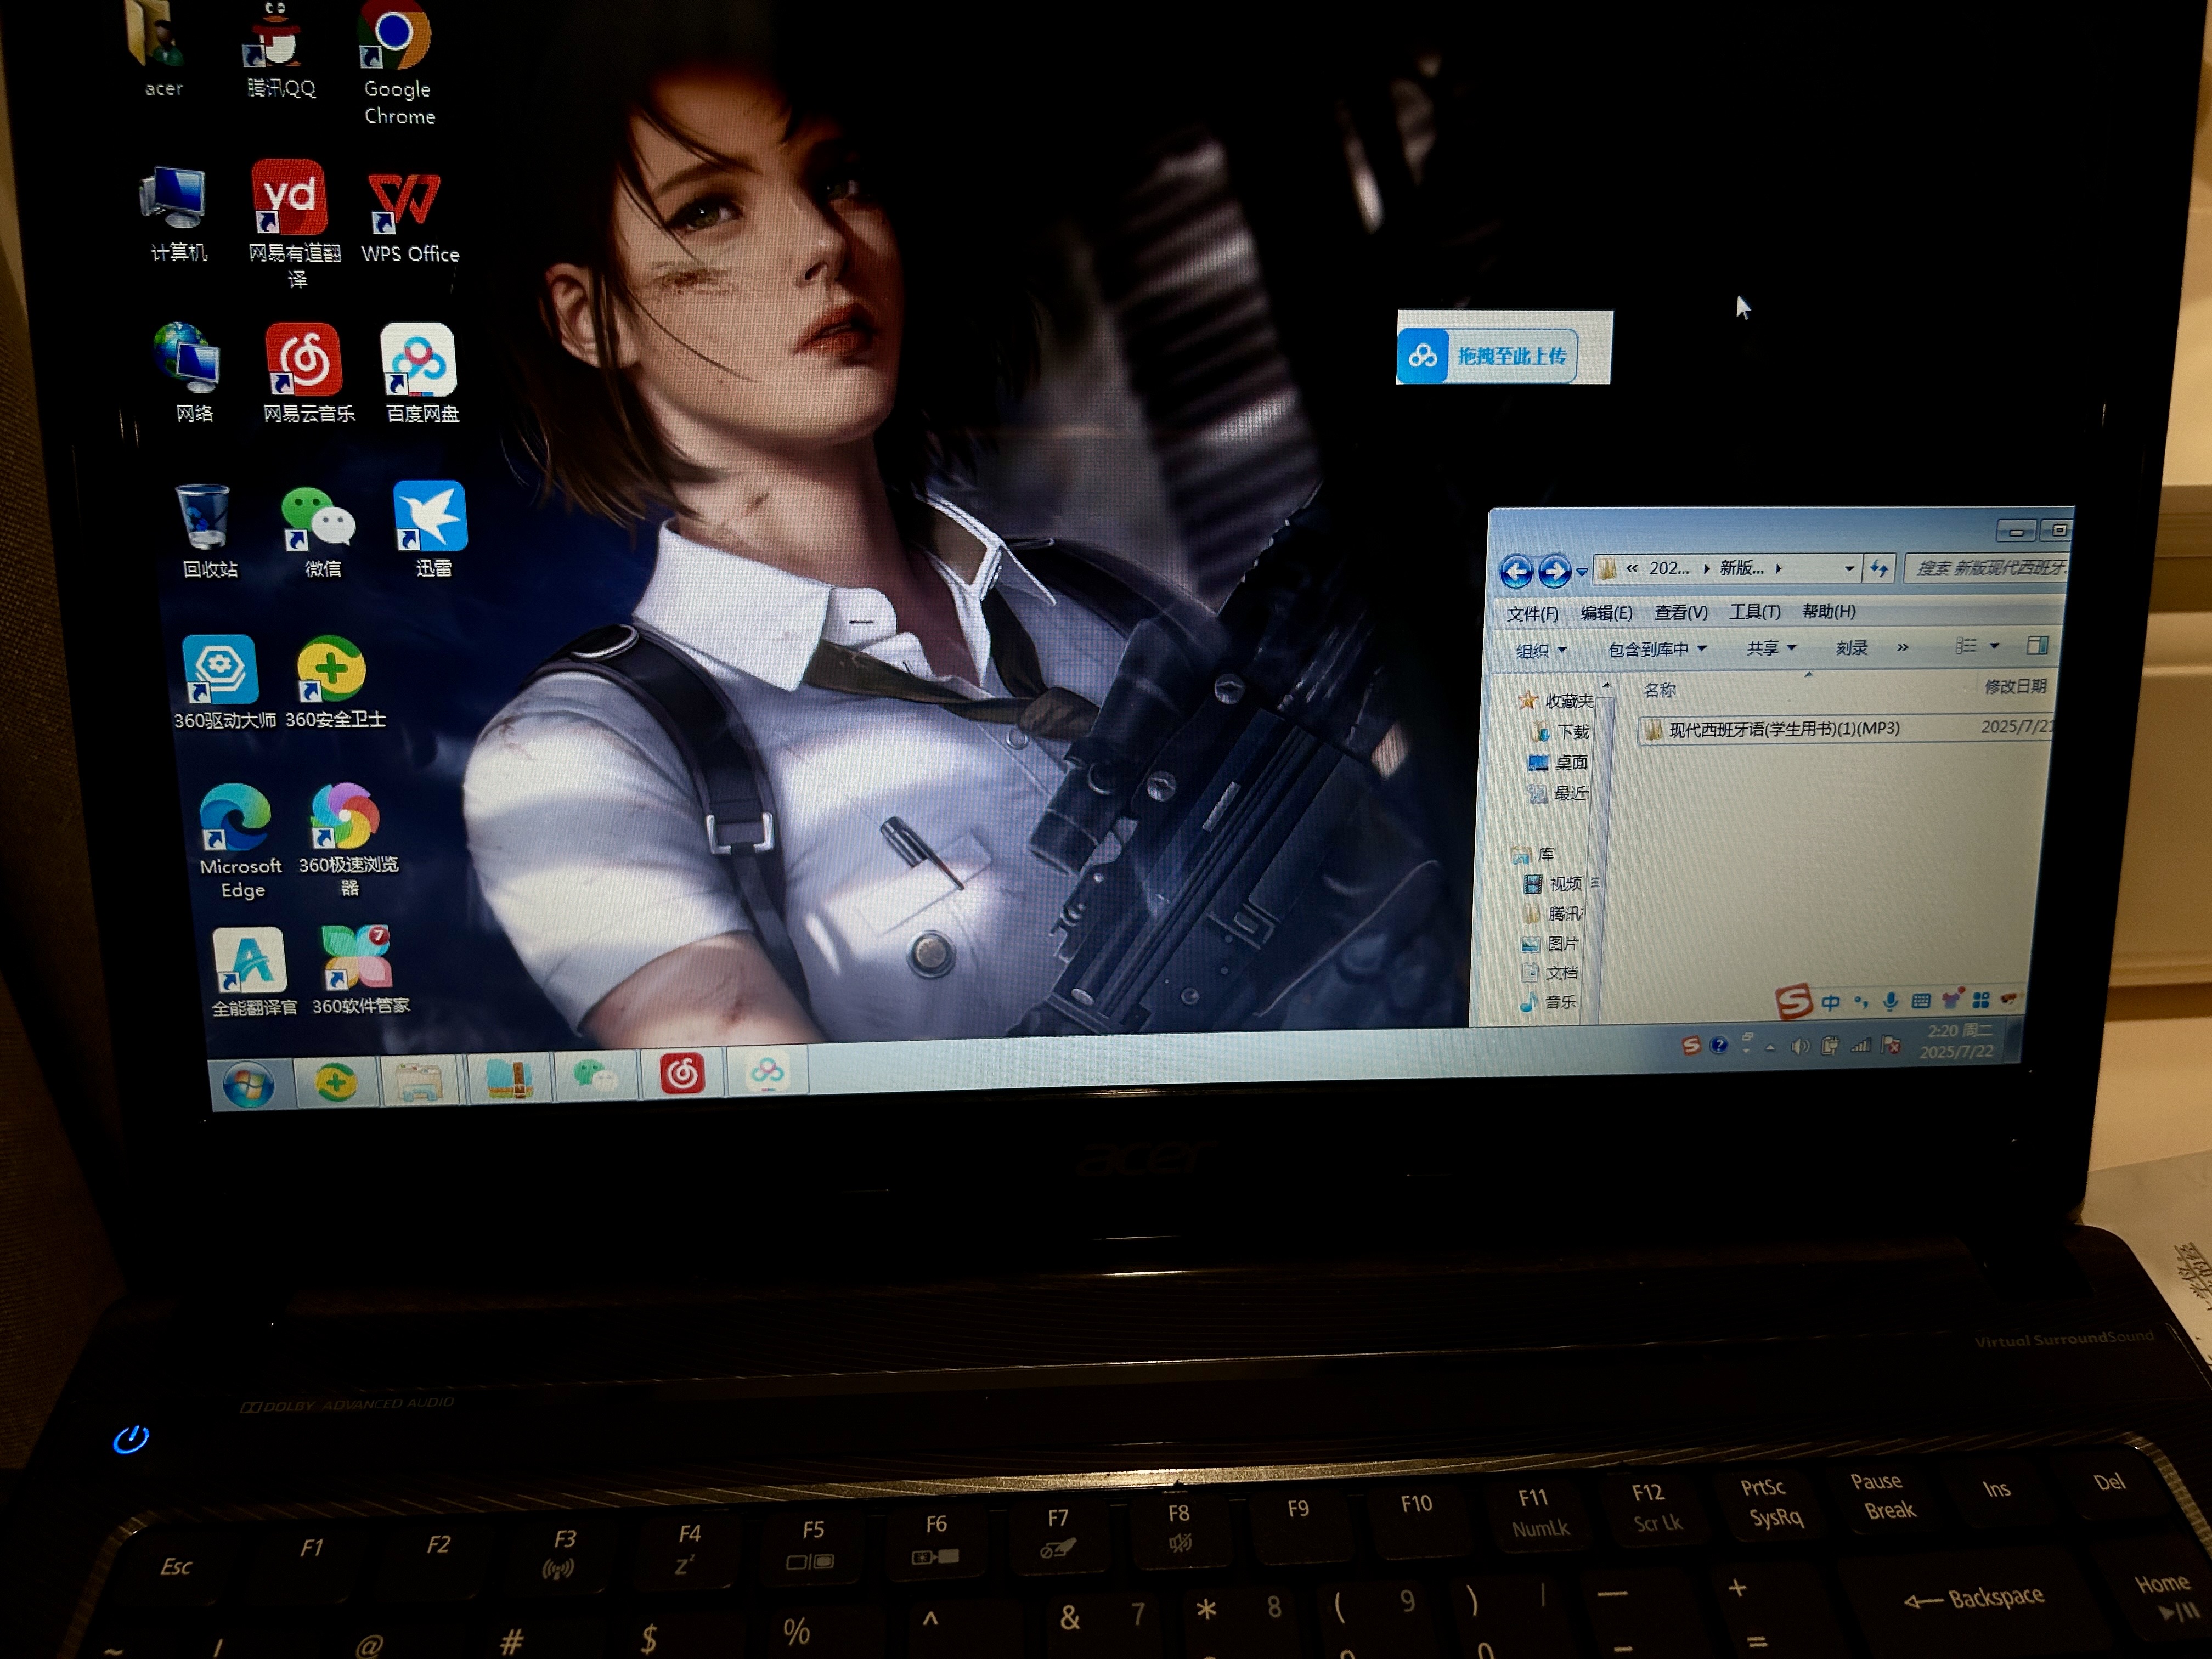
Task: Launch the 网易有道翻译 shortcut
Action: pos(293,224)
